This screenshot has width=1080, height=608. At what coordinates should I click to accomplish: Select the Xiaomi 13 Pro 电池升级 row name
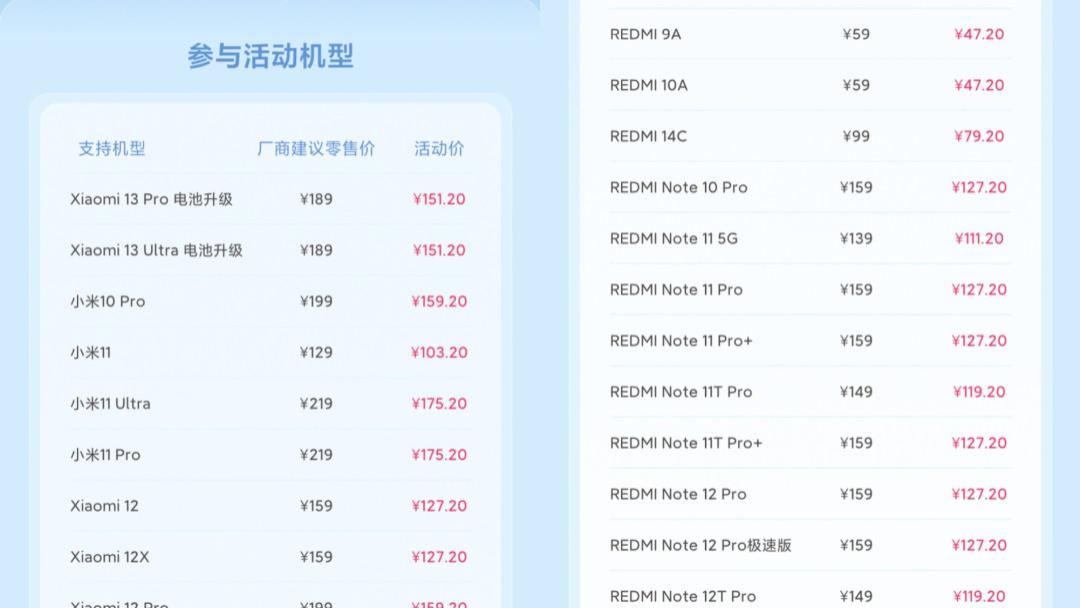coord(152,199)
